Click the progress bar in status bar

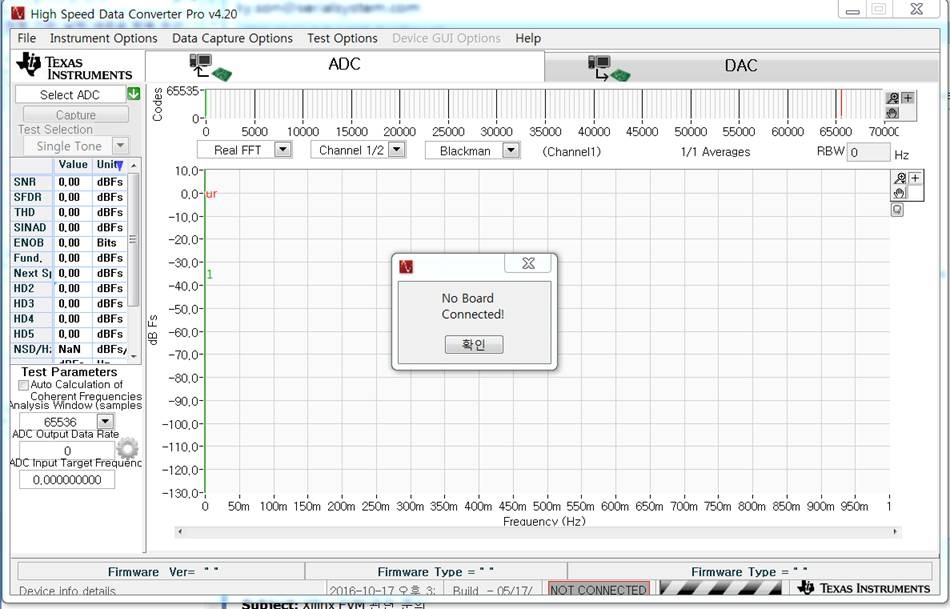tap(720, 588)
